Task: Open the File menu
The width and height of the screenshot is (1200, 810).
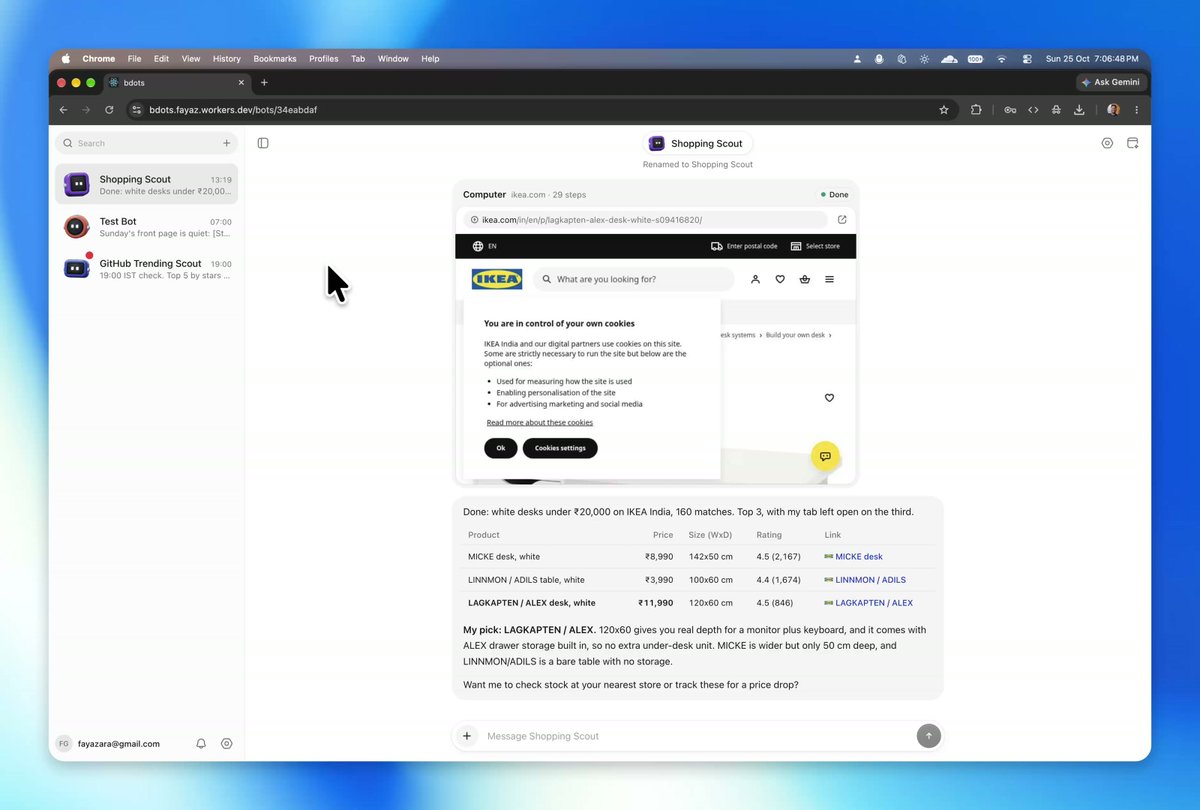Action: 134,59
